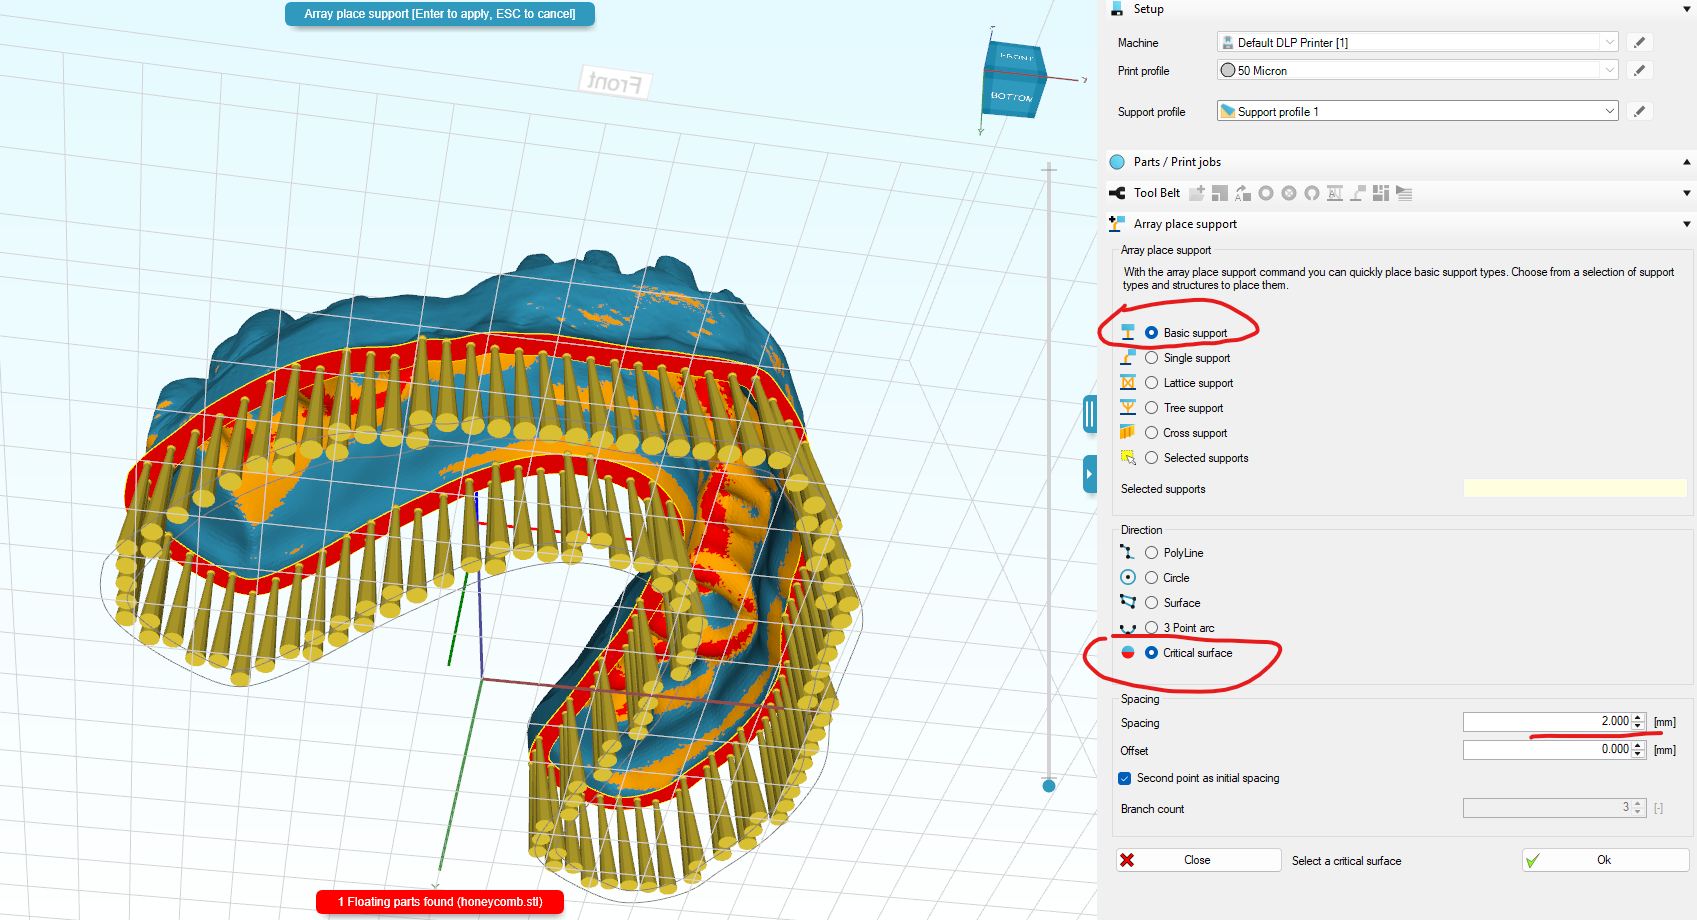Choose the Circle direction option
The height and width of the screenshot is (920, 1697).
tap(1152, 578)
